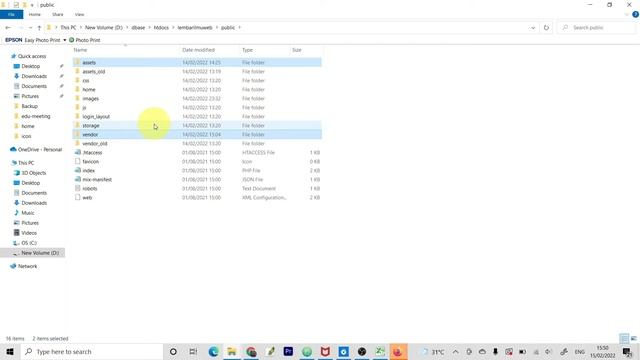The width and height of the screenshot is (640, 360).
Task: Open the Home ribbon tab
Action: 35,14
